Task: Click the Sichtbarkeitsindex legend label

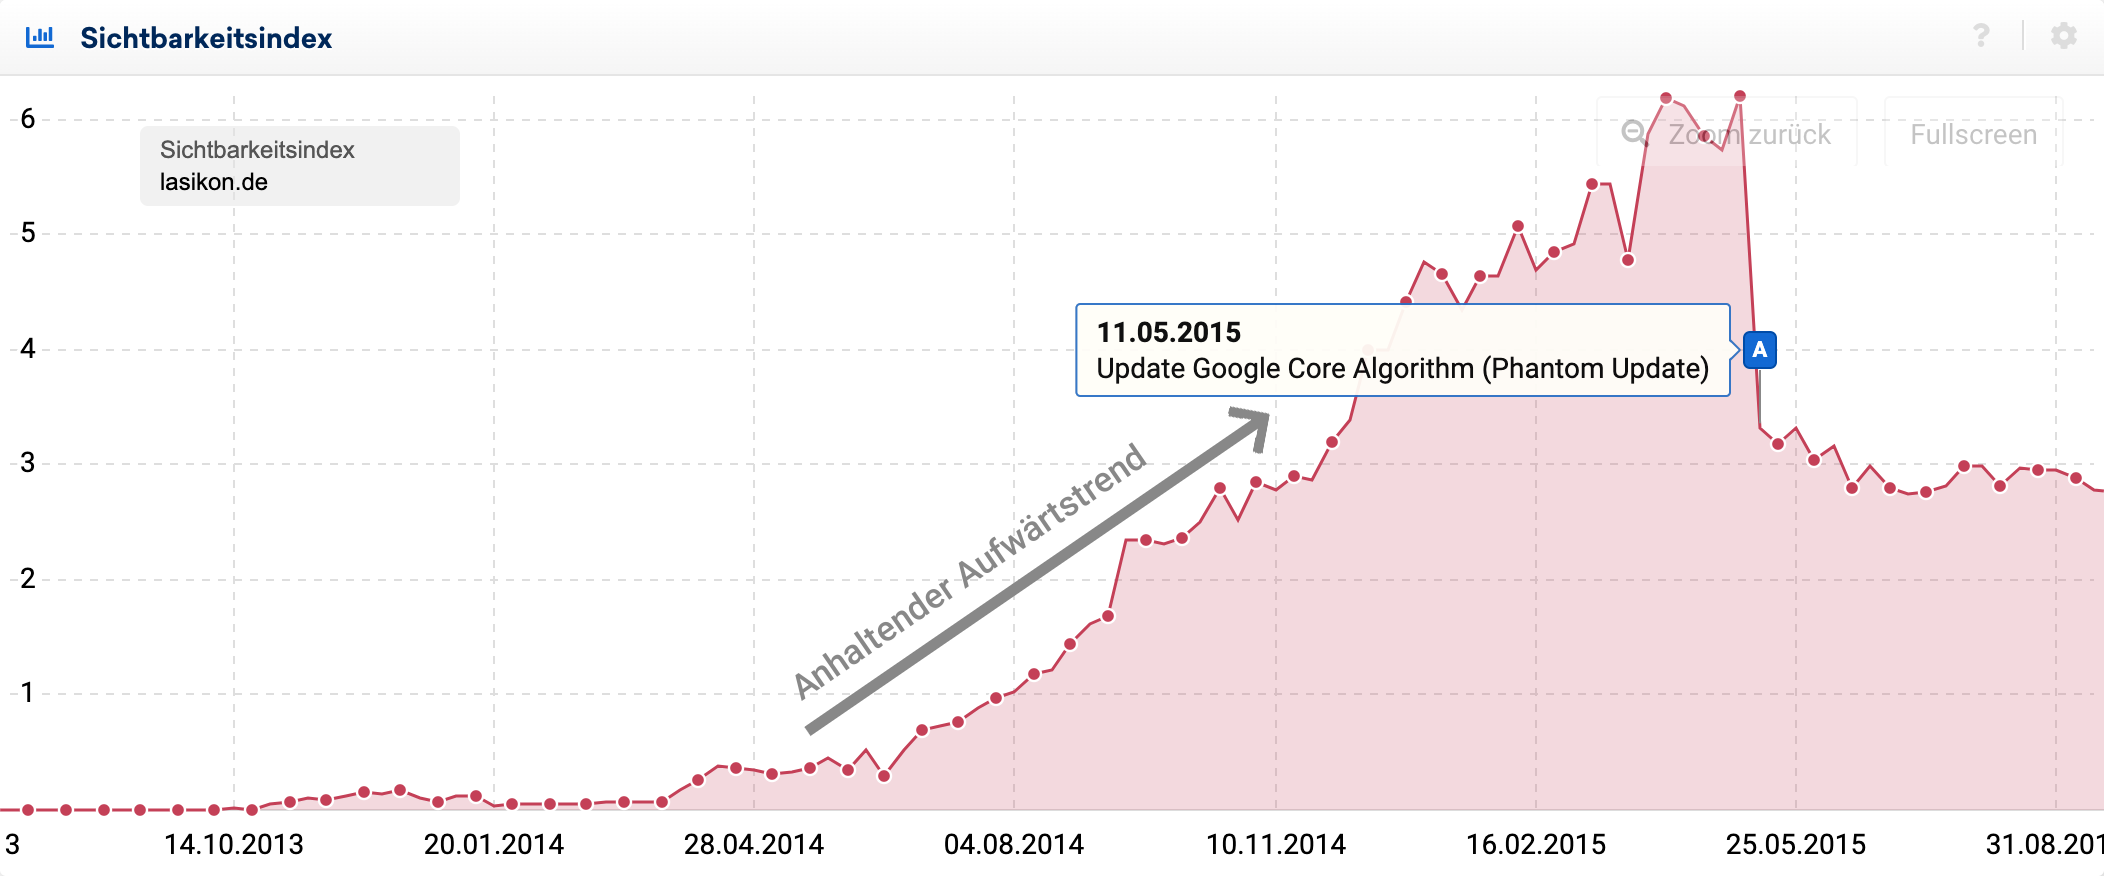Action: 257,150
